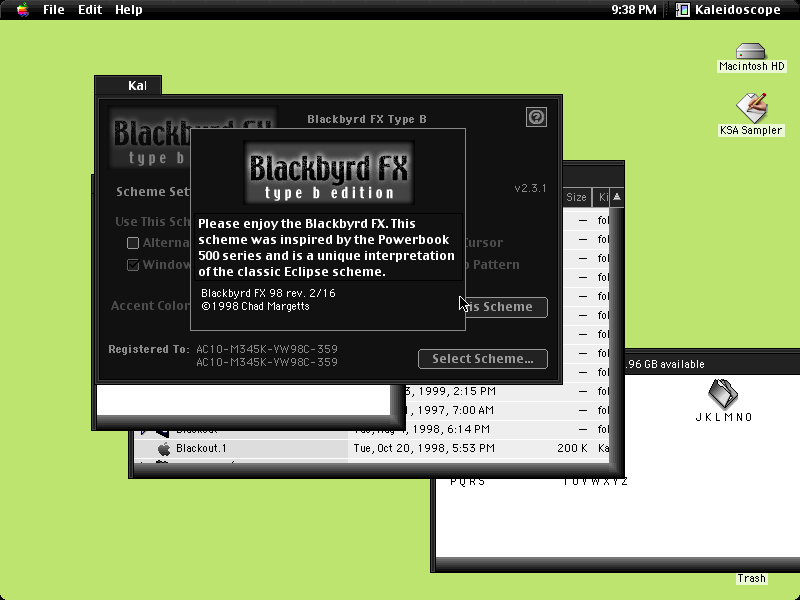The image size is (800, 600).
Task: Click the help question mark icon
Action: pos(536,117)
